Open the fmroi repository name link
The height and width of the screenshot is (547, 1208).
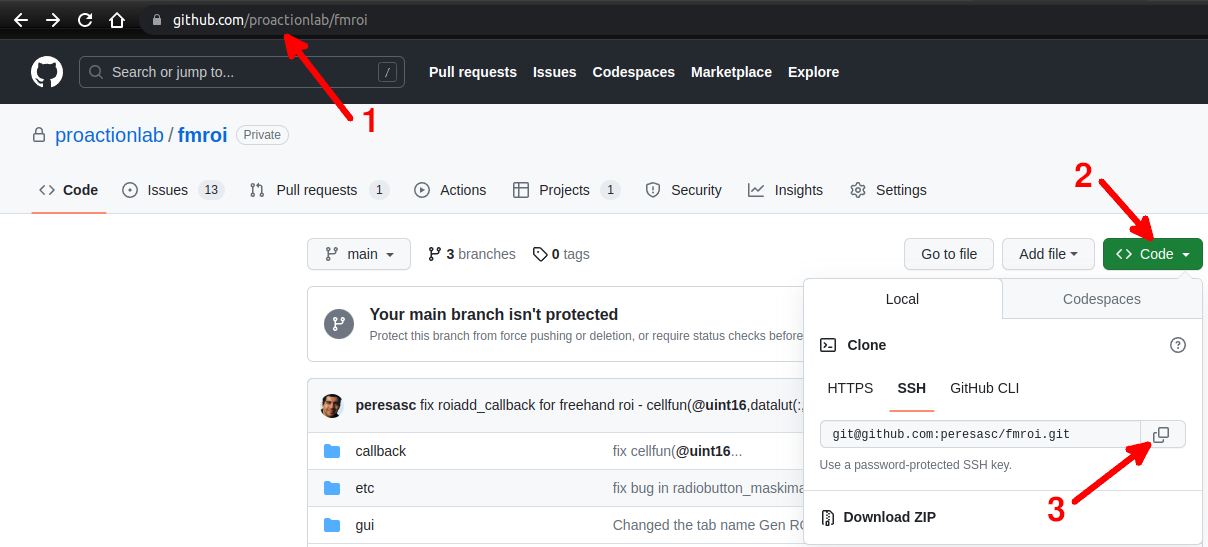coord(203,135)
